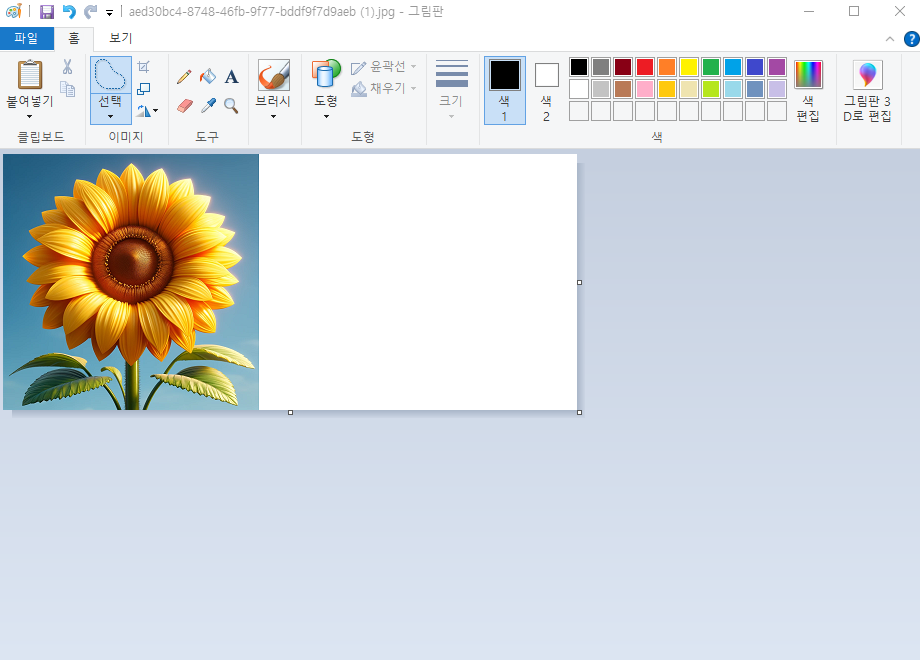
Task: Click the canvas bottom-edge resize handle
Action: click(x=290, y=412)
